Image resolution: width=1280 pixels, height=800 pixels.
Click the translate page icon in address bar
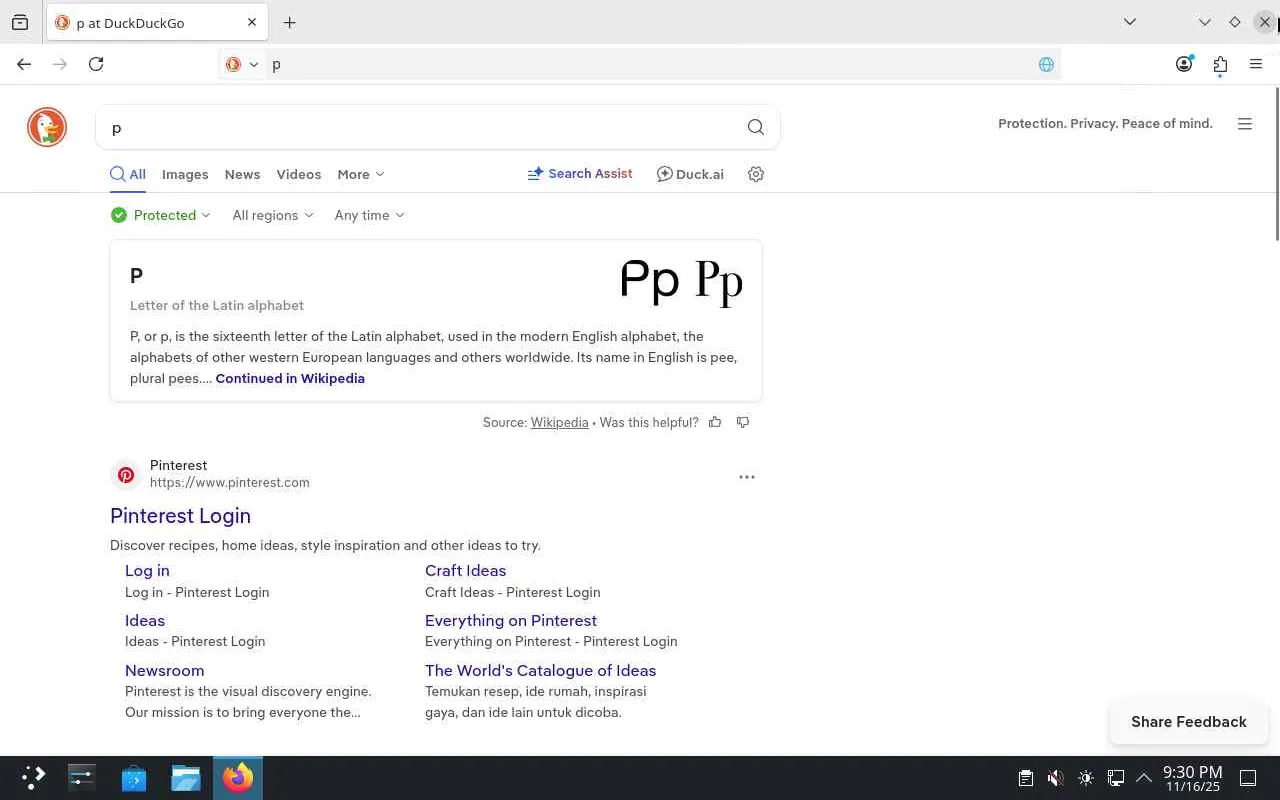coord(1046,64)
